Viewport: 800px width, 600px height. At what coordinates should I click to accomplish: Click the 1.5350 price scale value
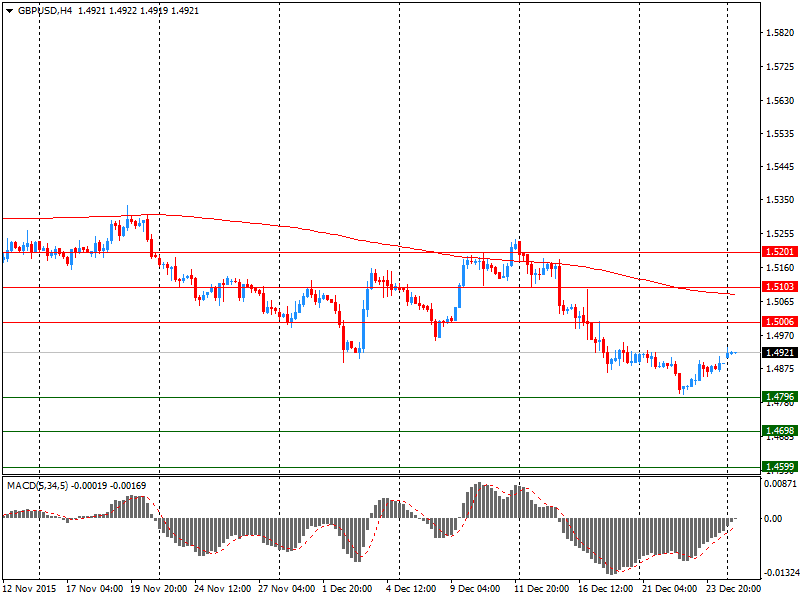point(781,199)
